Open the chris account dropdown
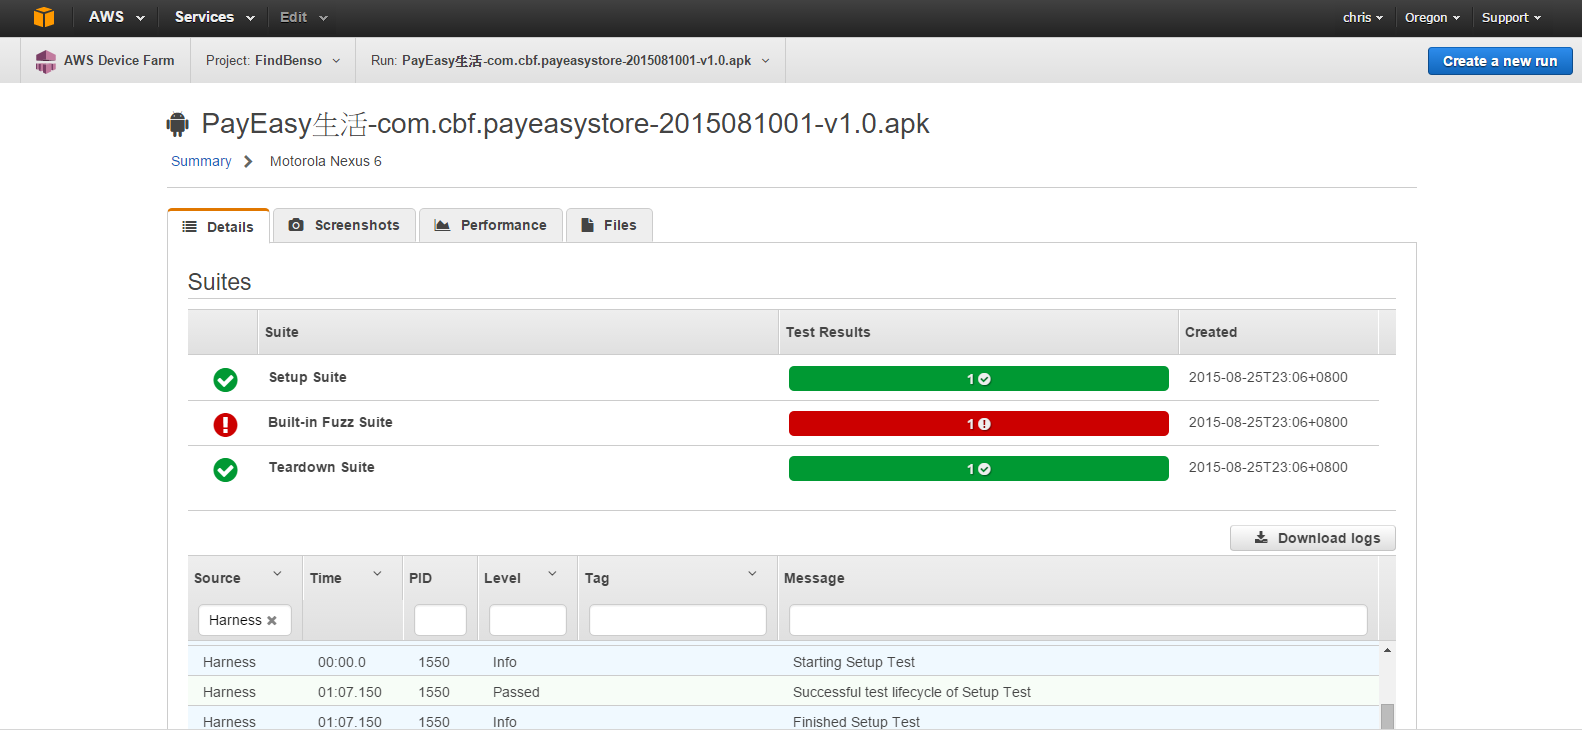This screenshot has height=730, width=1582. click(x=1363, y=18)
